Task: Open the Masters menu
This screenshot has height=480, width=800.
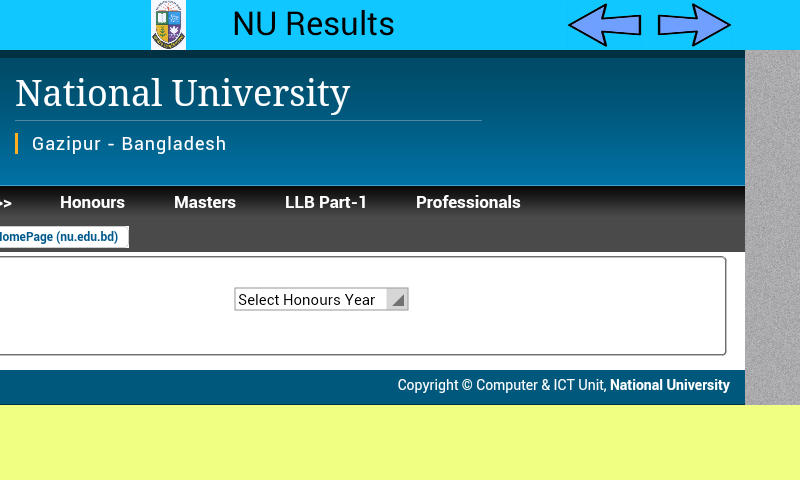Action: pos(205,203)
